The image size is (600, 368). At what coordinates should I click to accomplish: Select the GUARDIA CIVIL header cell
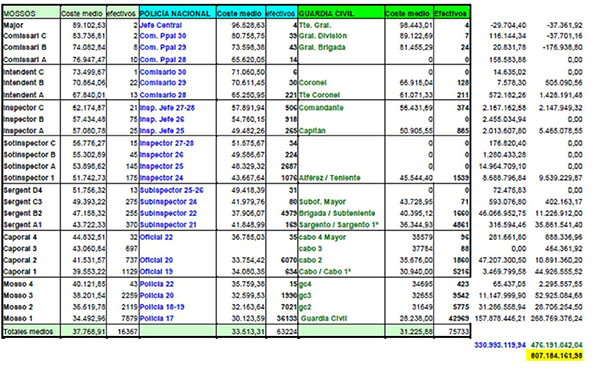(341, 13)
